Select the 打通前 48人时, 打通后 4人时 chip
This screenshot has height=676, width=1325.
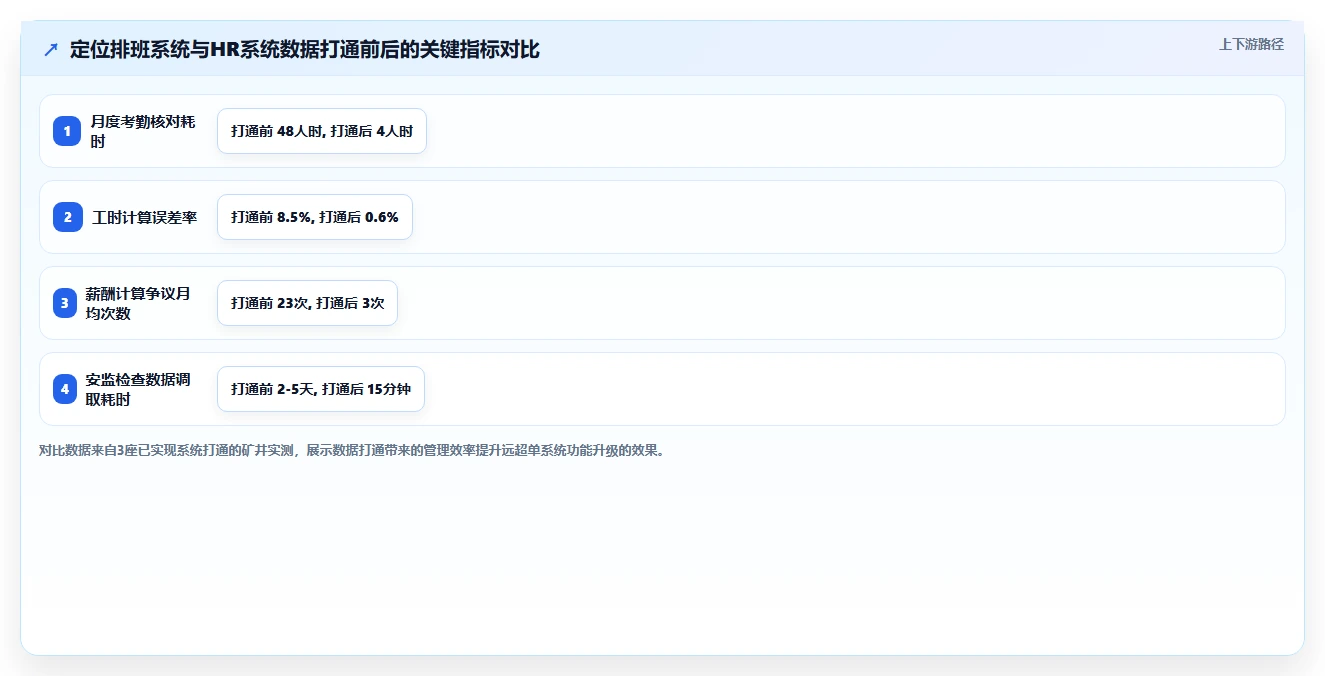322,131
